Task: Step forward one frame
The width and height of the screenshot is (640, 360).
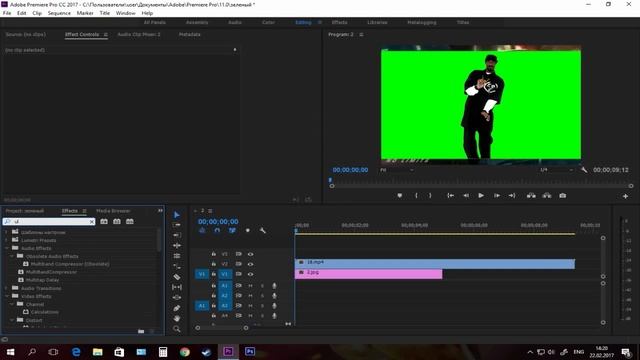Action: [x=497, y=196]
